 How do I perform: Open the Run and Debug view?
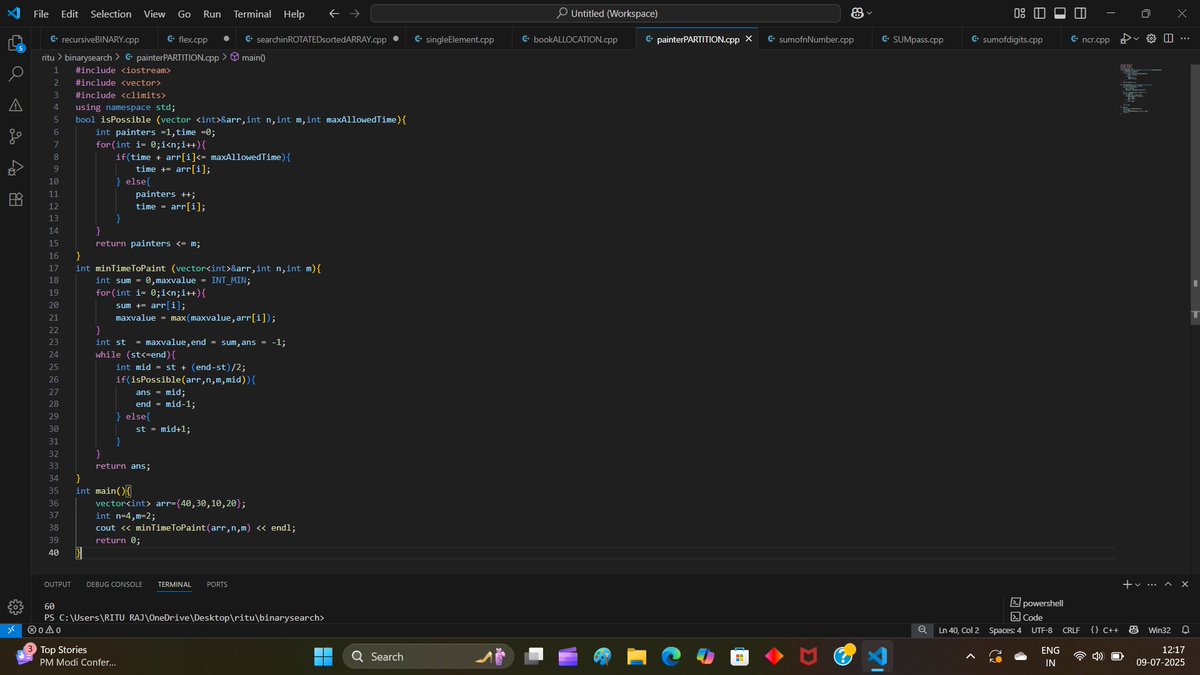click(16, 167)
